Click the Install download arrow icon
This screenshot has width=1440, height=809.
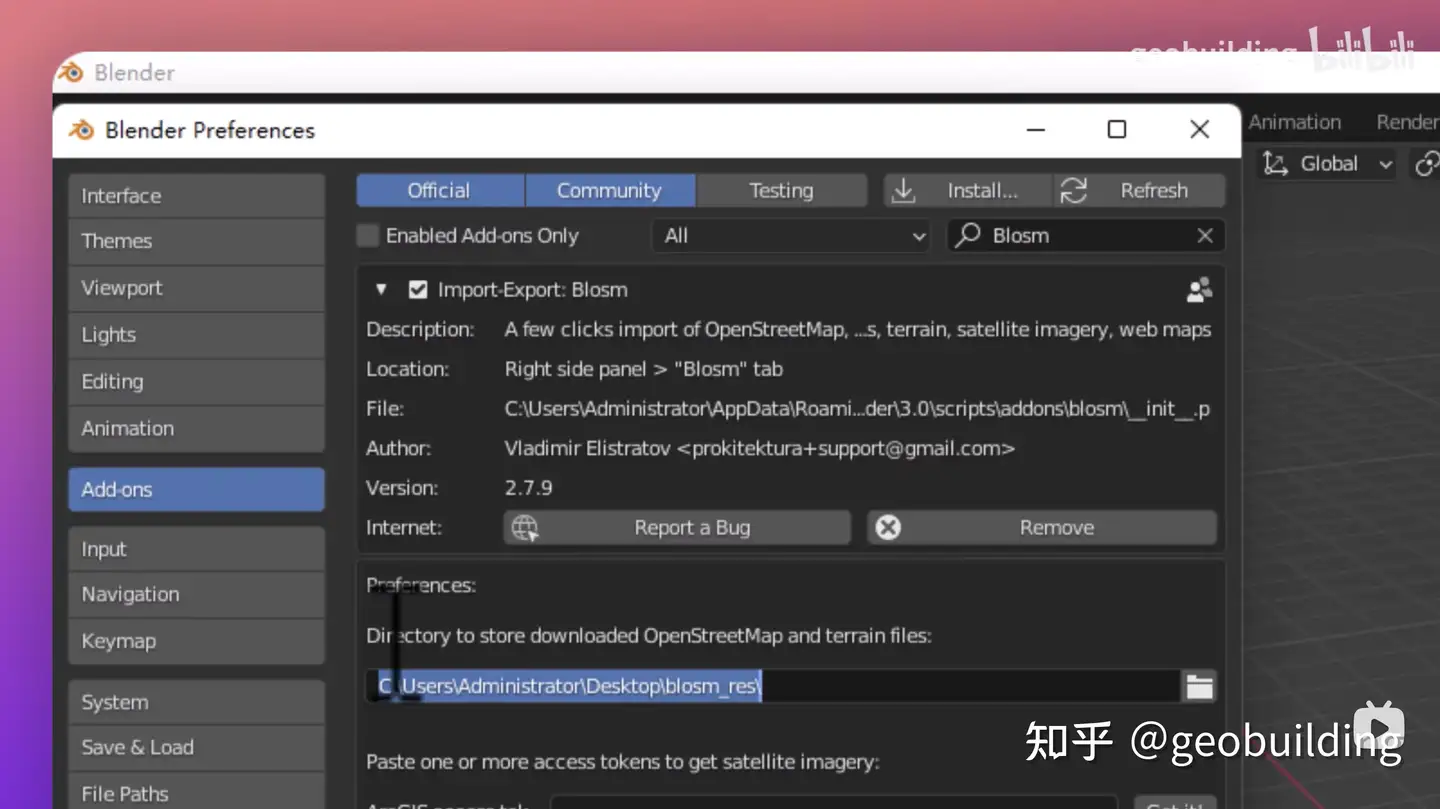click(903, 190)
